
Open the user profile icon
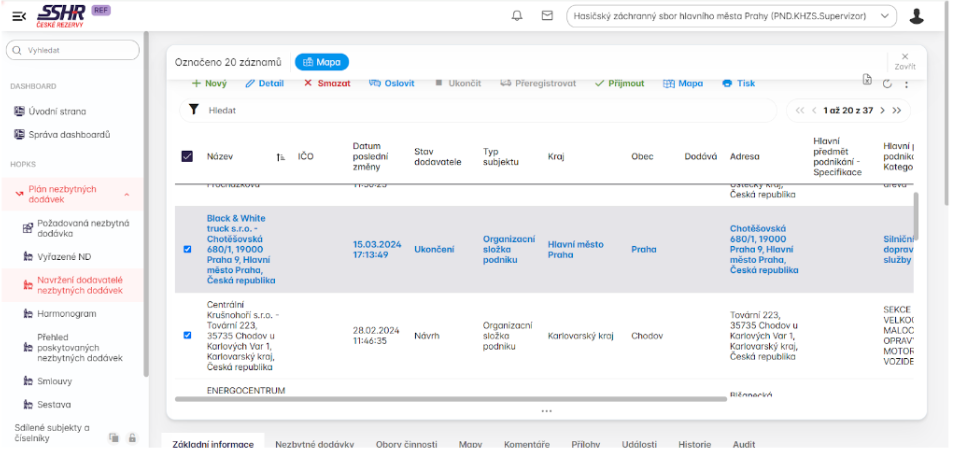click(916, 16)
